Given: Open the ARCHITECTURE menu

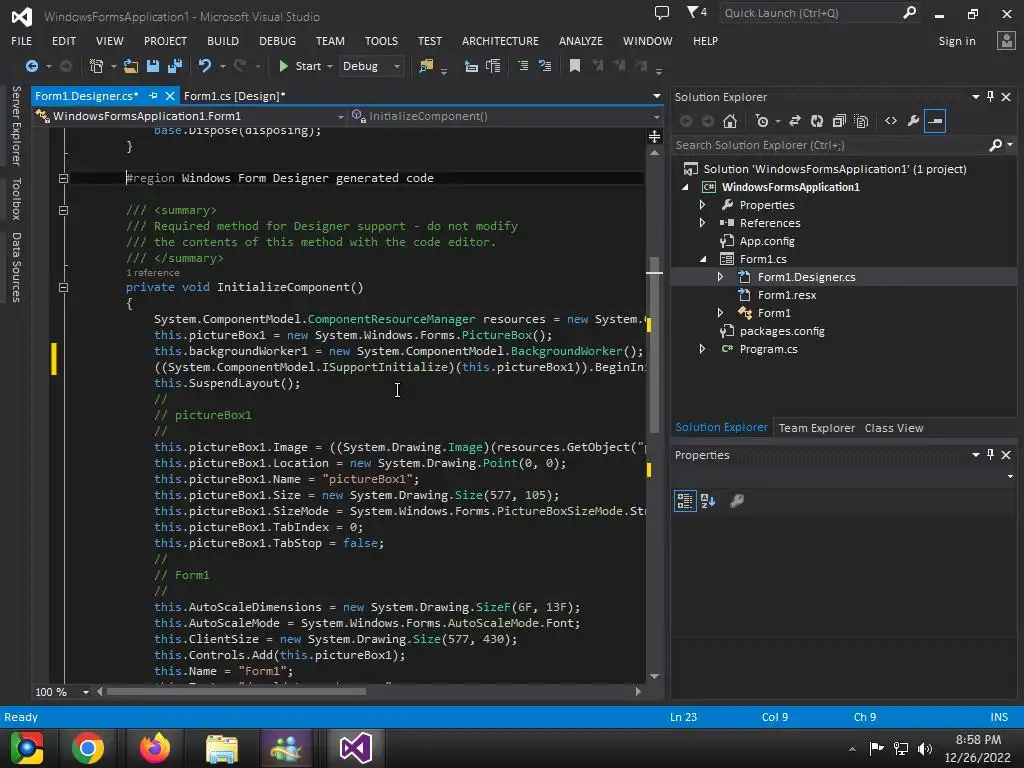Looking at the screenshot, I should point(500,41).
